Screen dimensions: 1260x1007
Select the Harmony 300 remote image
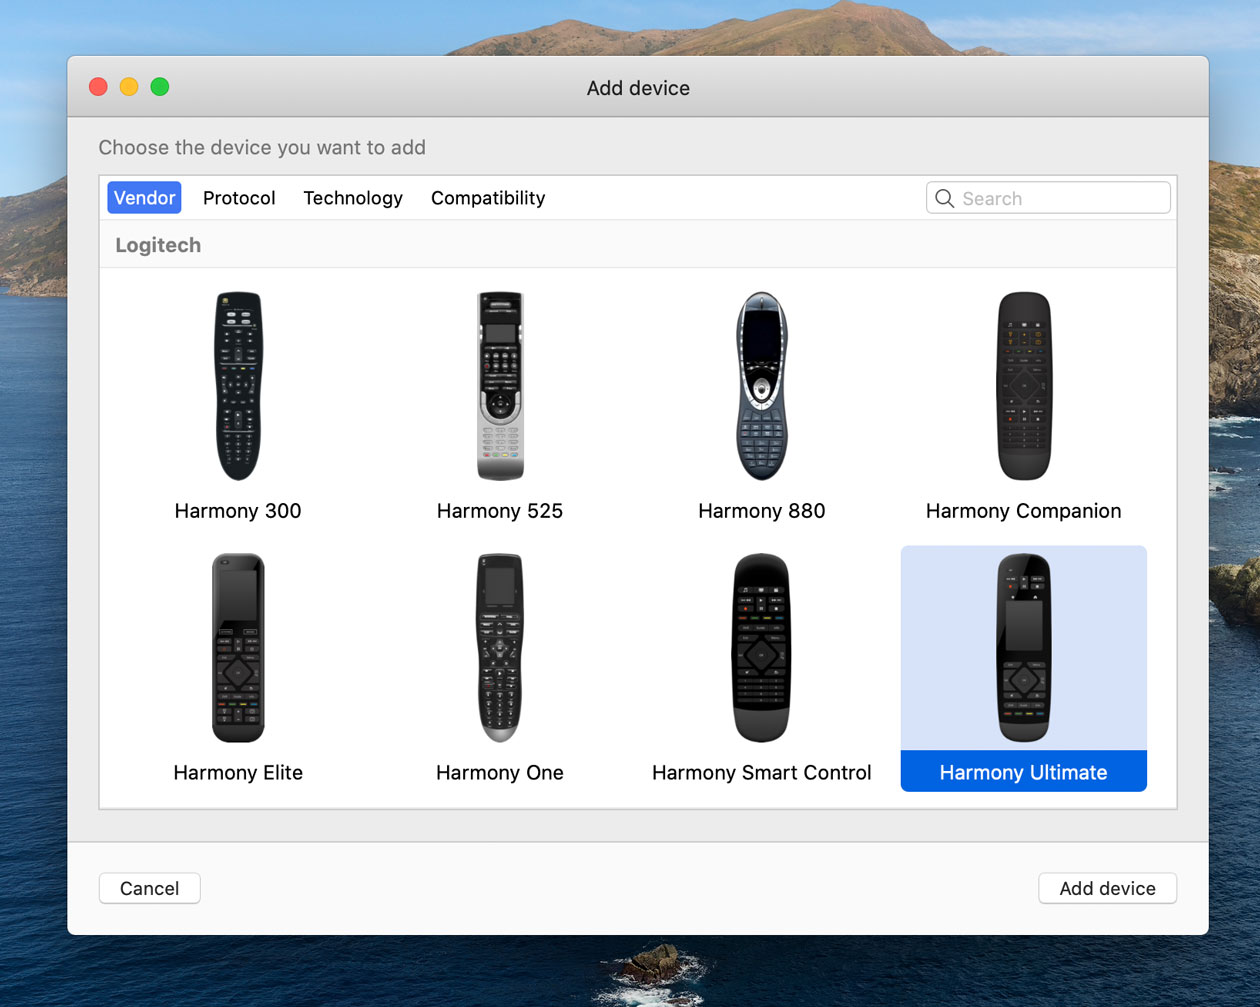[238, 386]
